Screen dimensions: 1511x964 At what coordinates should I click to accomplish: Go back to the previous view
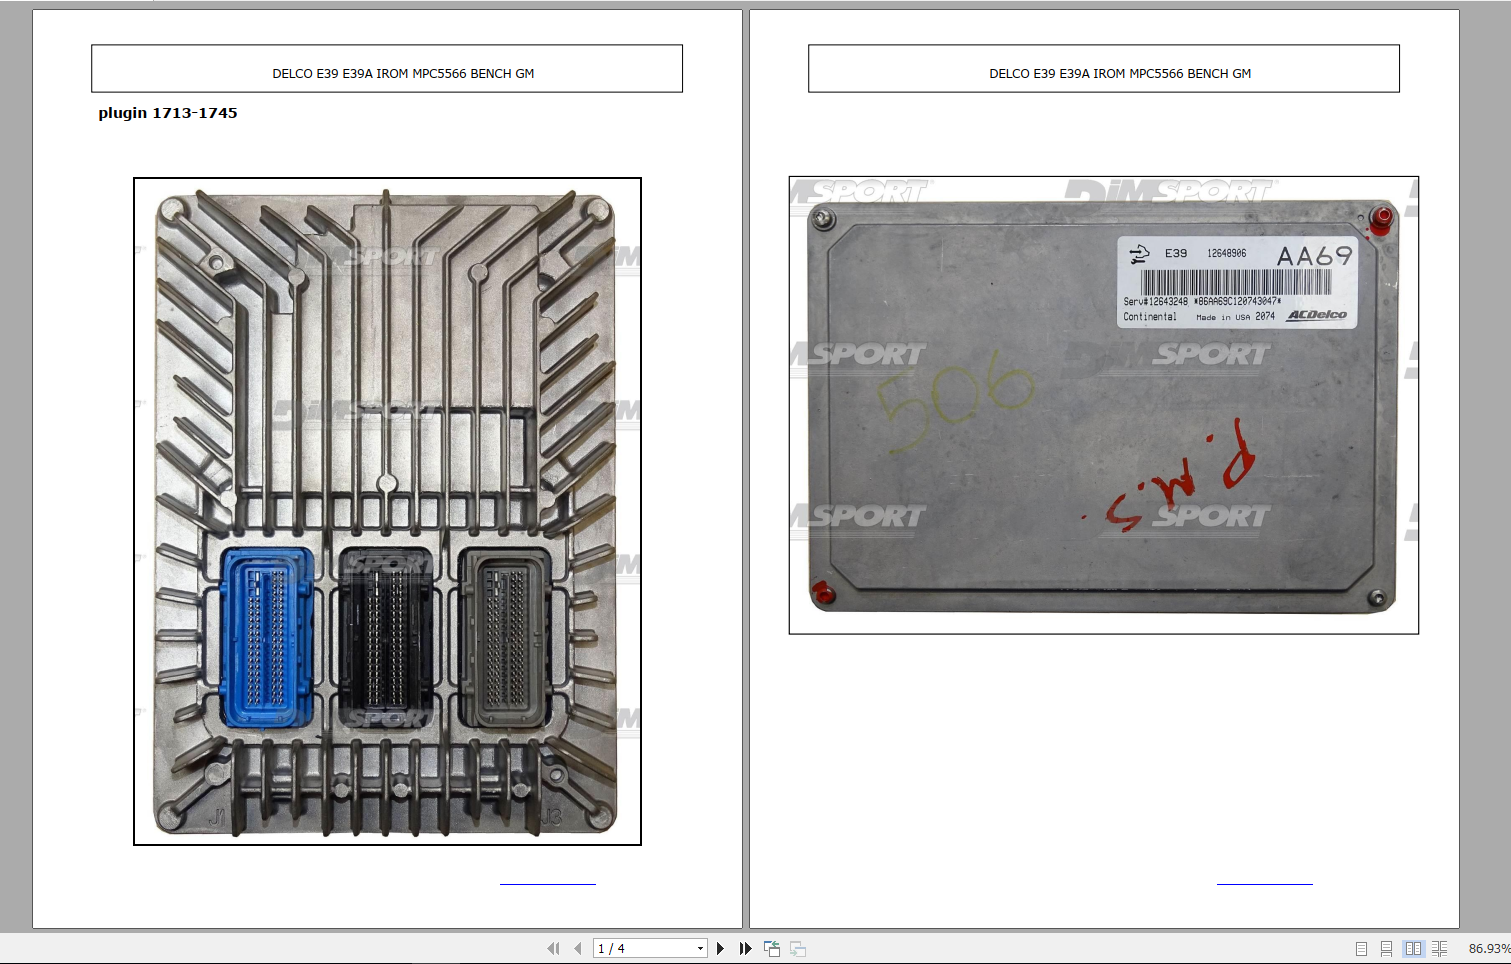coord(772,948)
